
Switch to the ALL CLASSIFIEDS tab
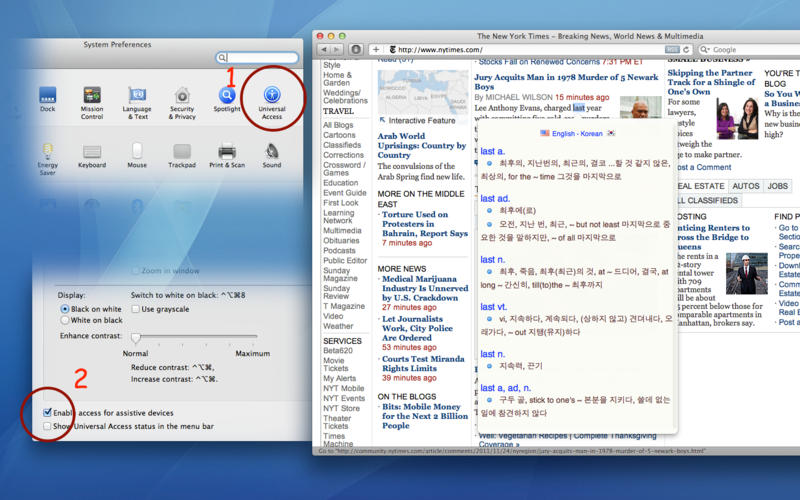708,201
